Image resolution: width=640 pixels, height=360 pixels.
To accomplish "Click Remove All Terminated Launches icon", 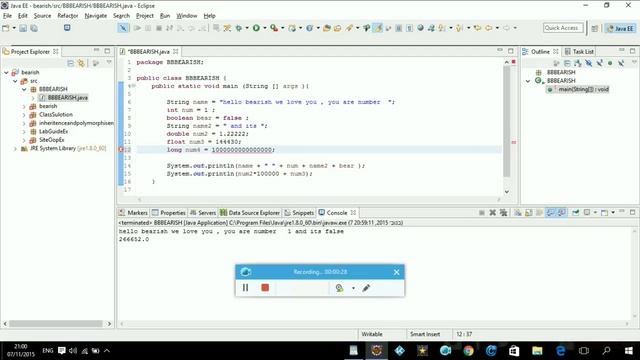I will coord(504,213).
